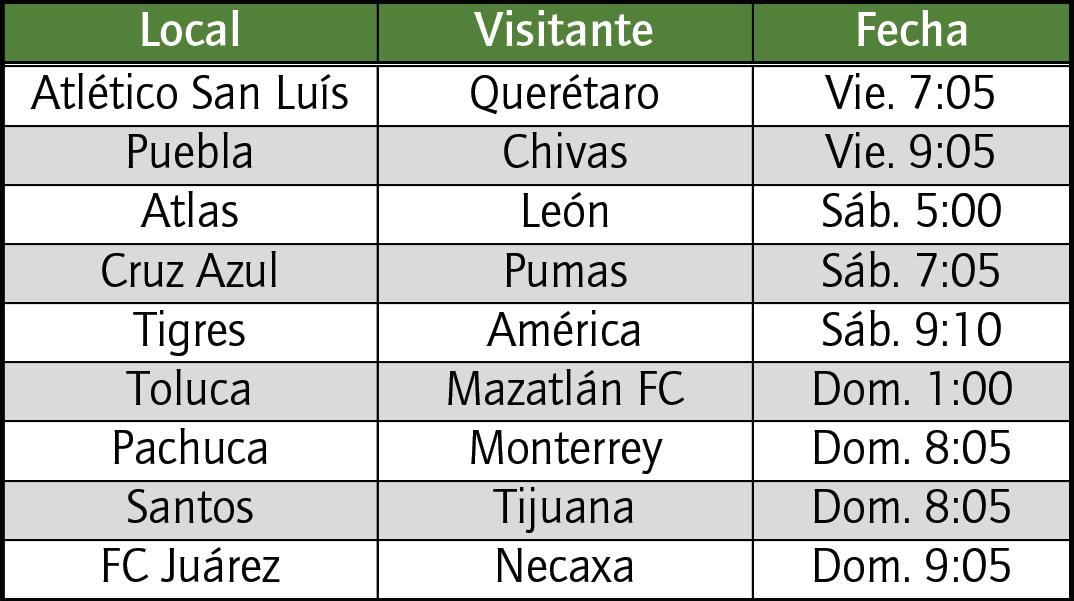Viewport: 1074px width, 601px height.
Task: Click the Sáb. 9:10 time cell
Action: (x=911, y=332)
